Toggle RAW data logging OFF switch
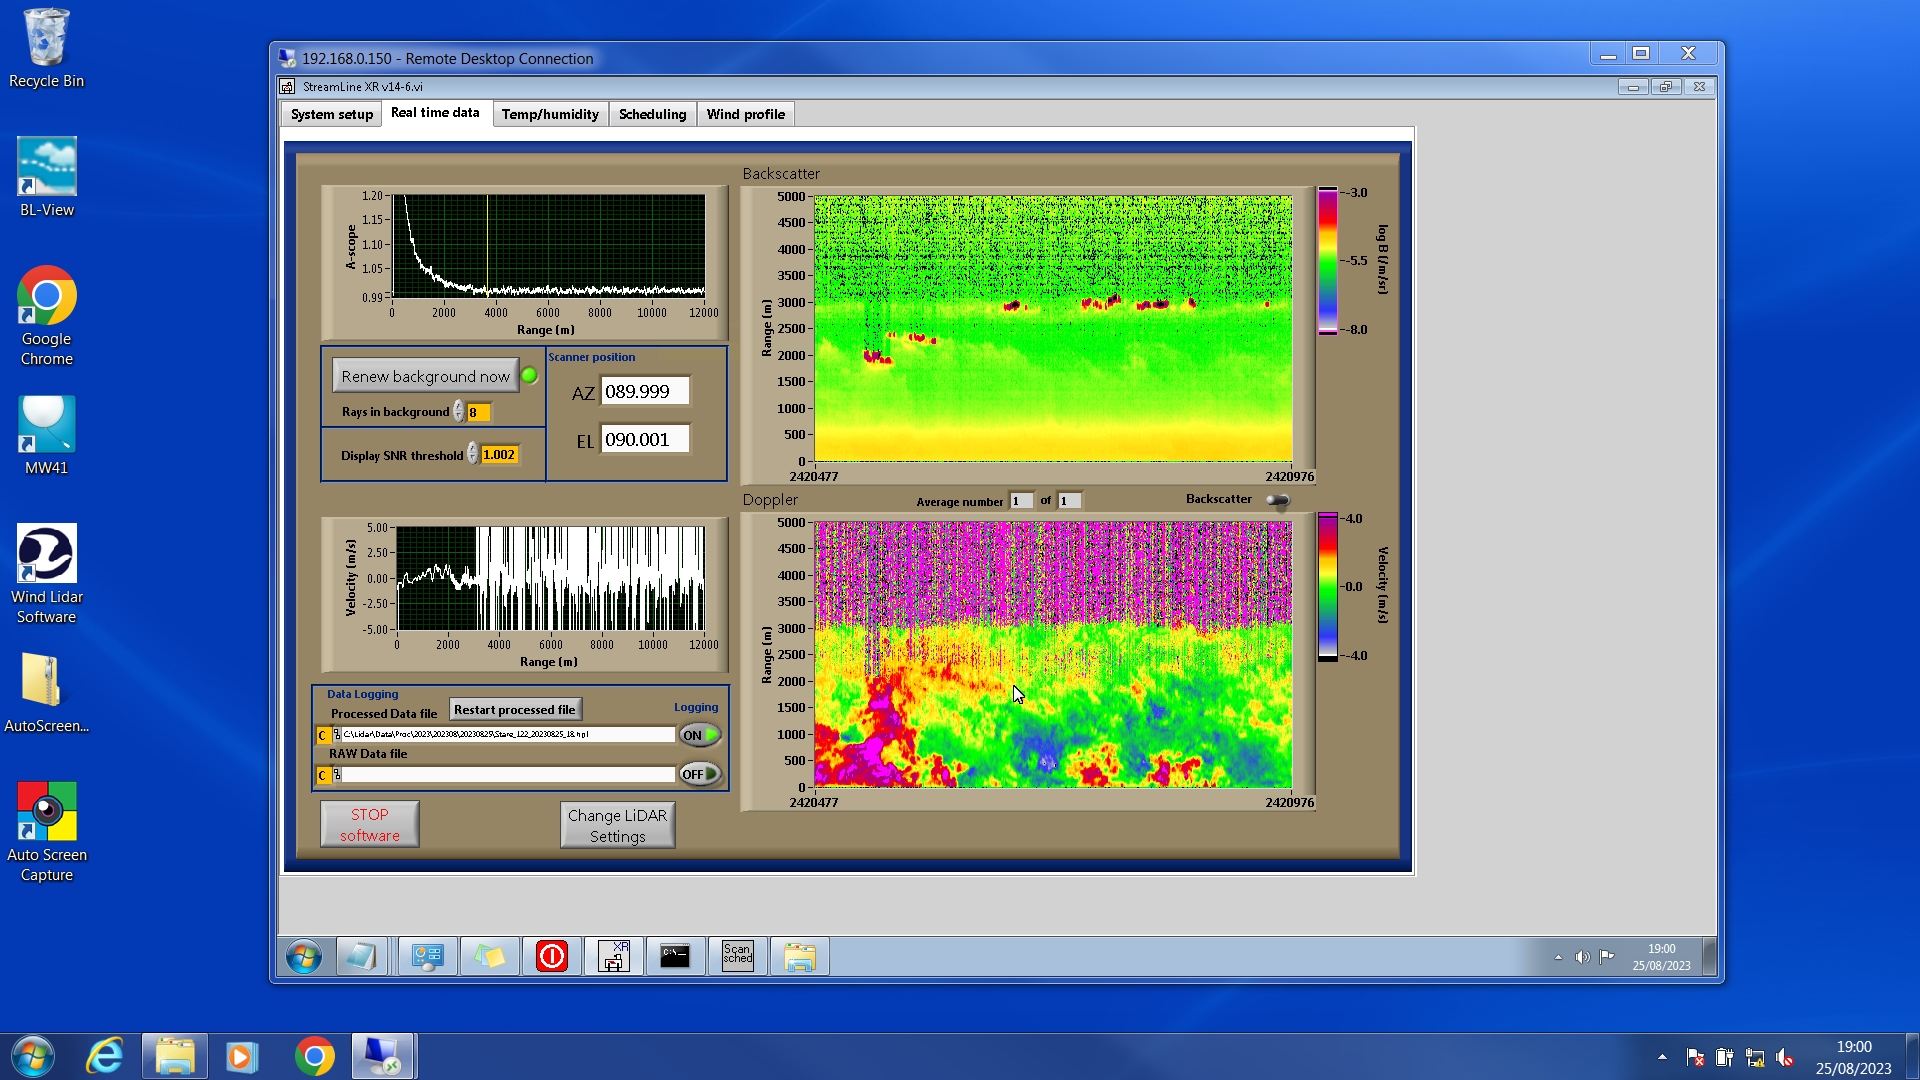This screenshot has width=1920, height=1080. [x=700, y=774]
